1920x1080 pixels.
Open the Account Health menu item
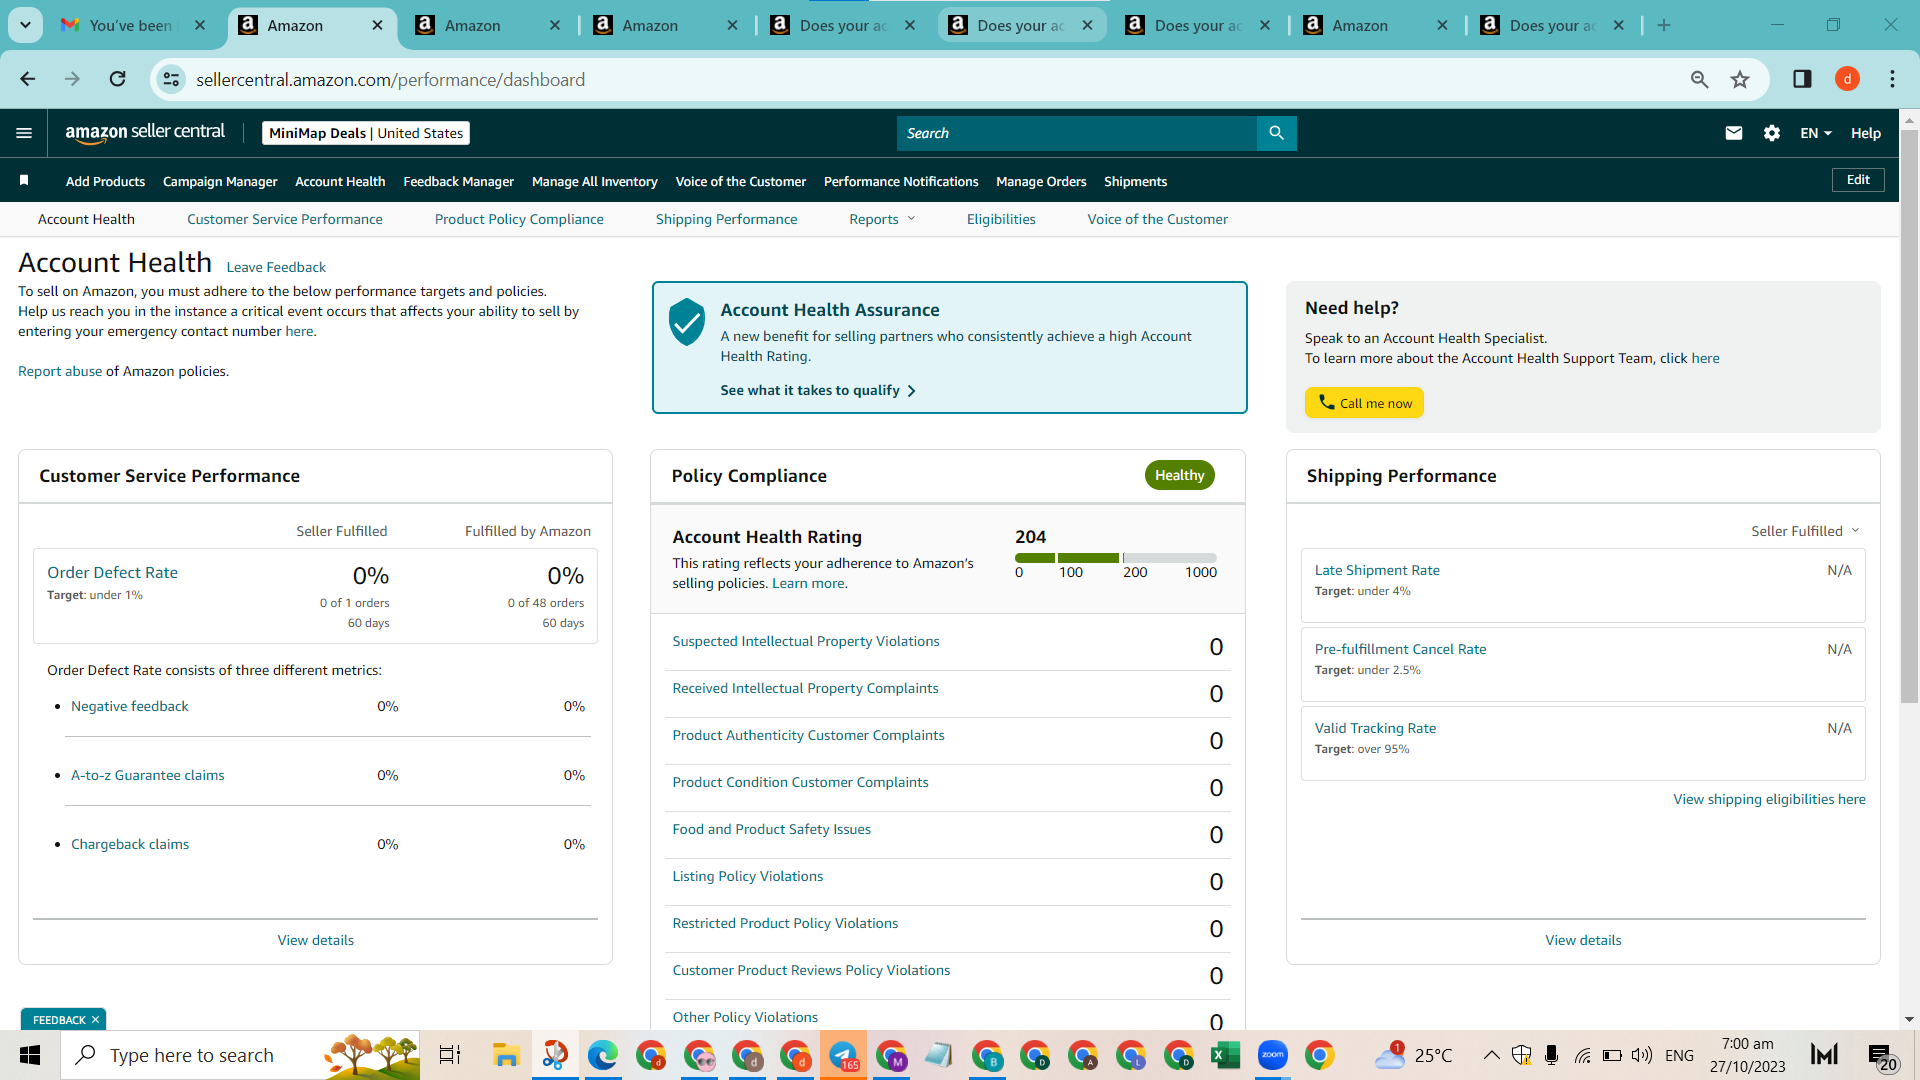coord(340,181)
